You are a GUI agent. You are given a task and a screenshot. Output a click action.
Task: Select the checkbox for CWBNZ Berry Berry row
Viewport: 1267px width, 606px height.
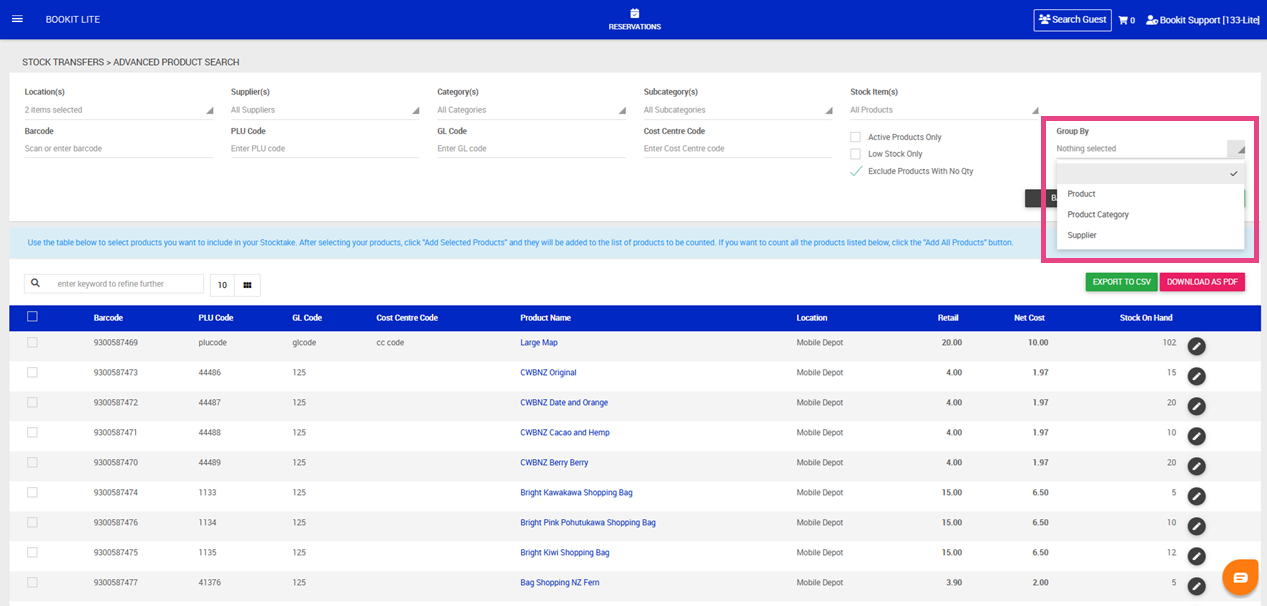32,462
